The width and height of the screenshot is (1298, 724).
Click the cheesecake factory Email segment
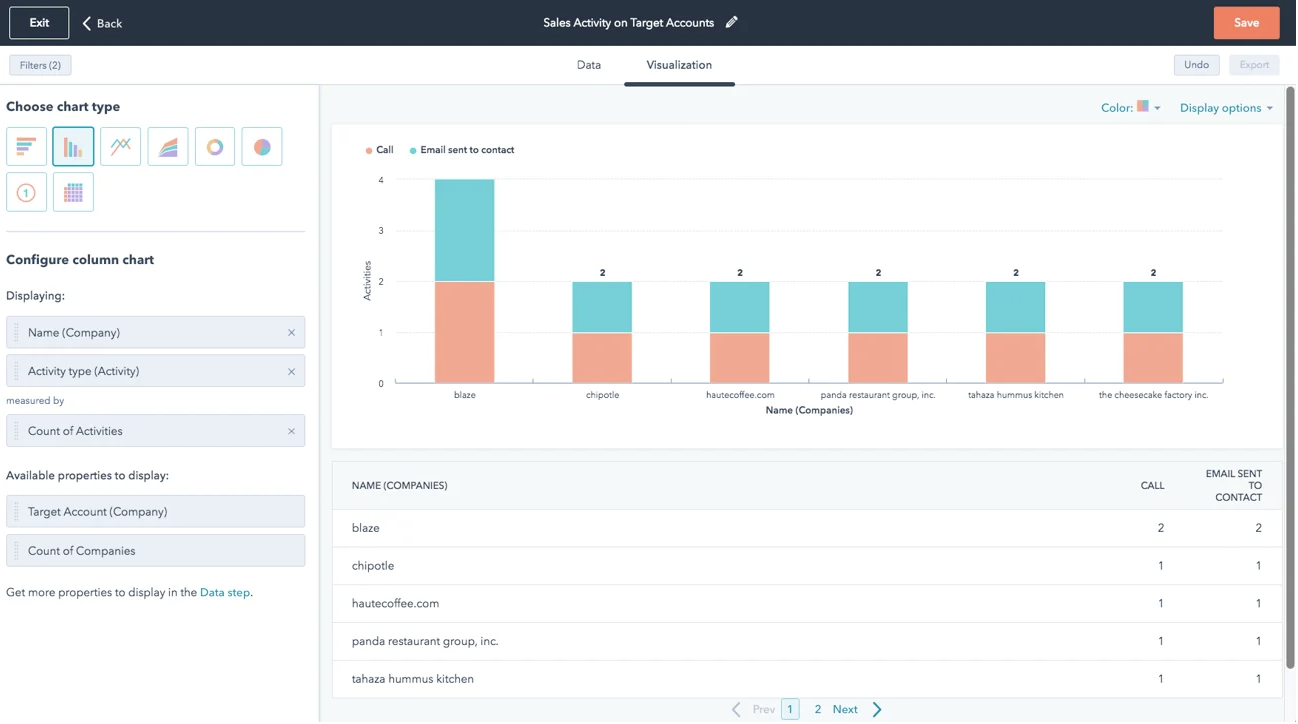[x=1153, y=307]
